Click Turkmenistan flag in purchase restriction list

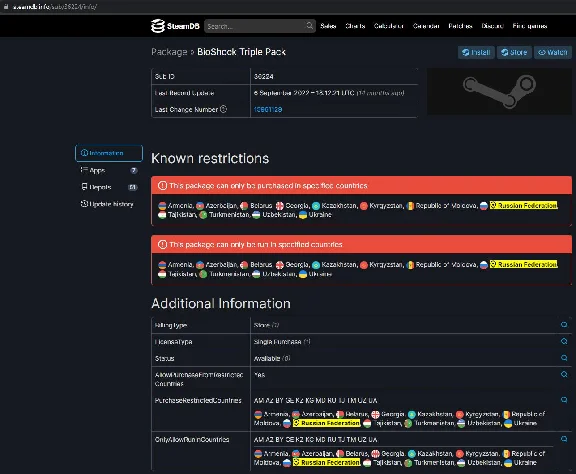pos(203,215)
